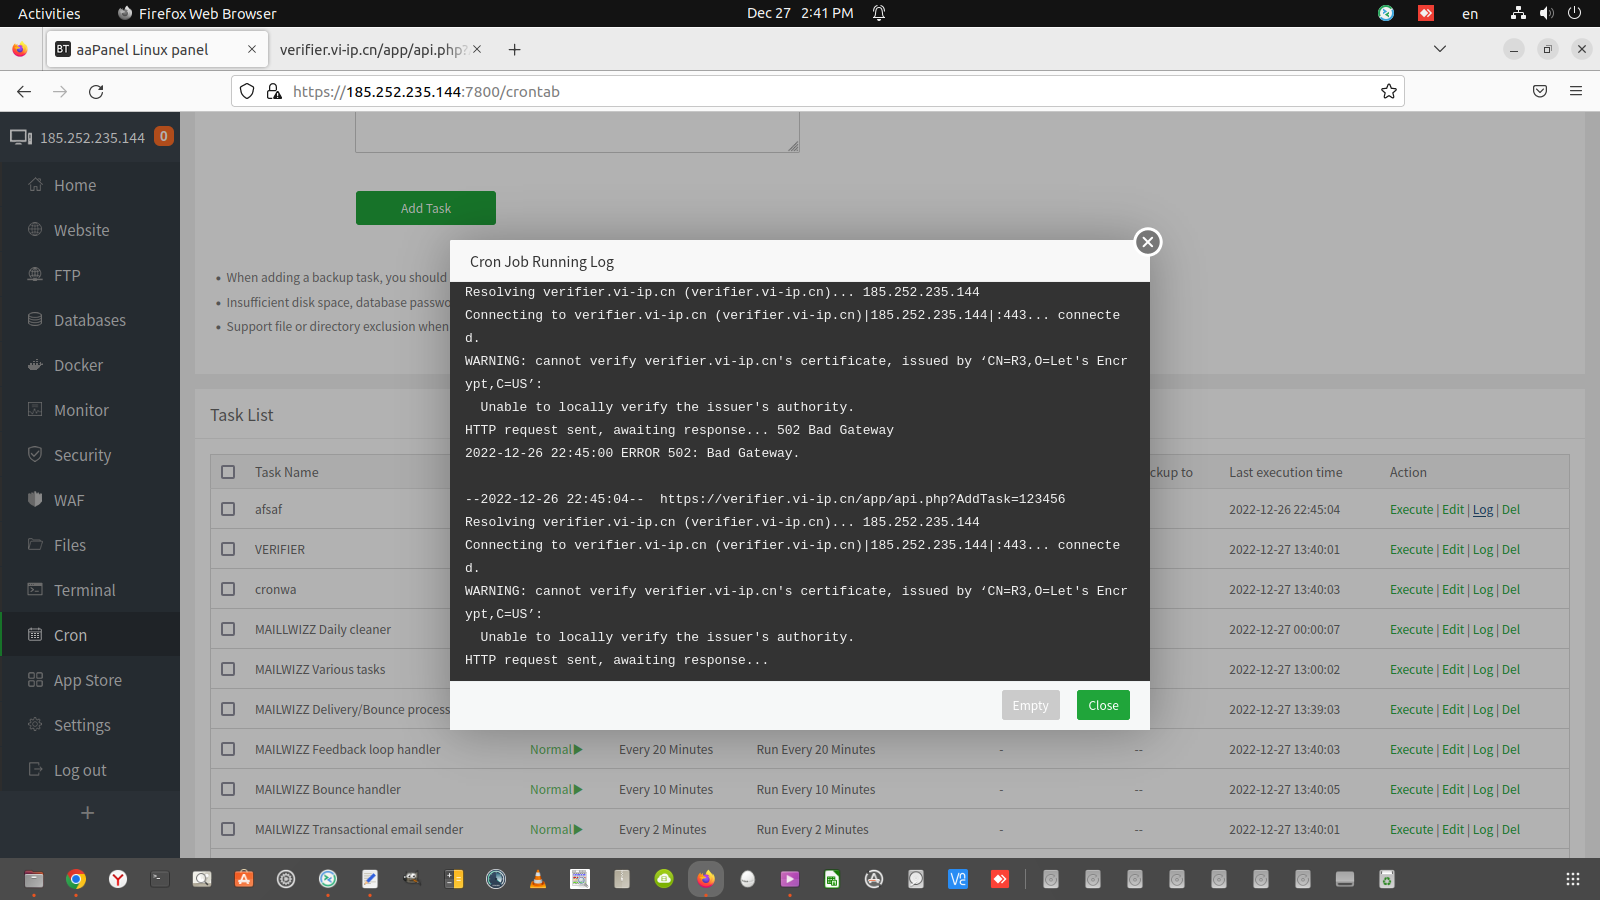
Task: Select Cron in the aaPanel sidebar
Action: pyautogui.click(x=70, y=635)
